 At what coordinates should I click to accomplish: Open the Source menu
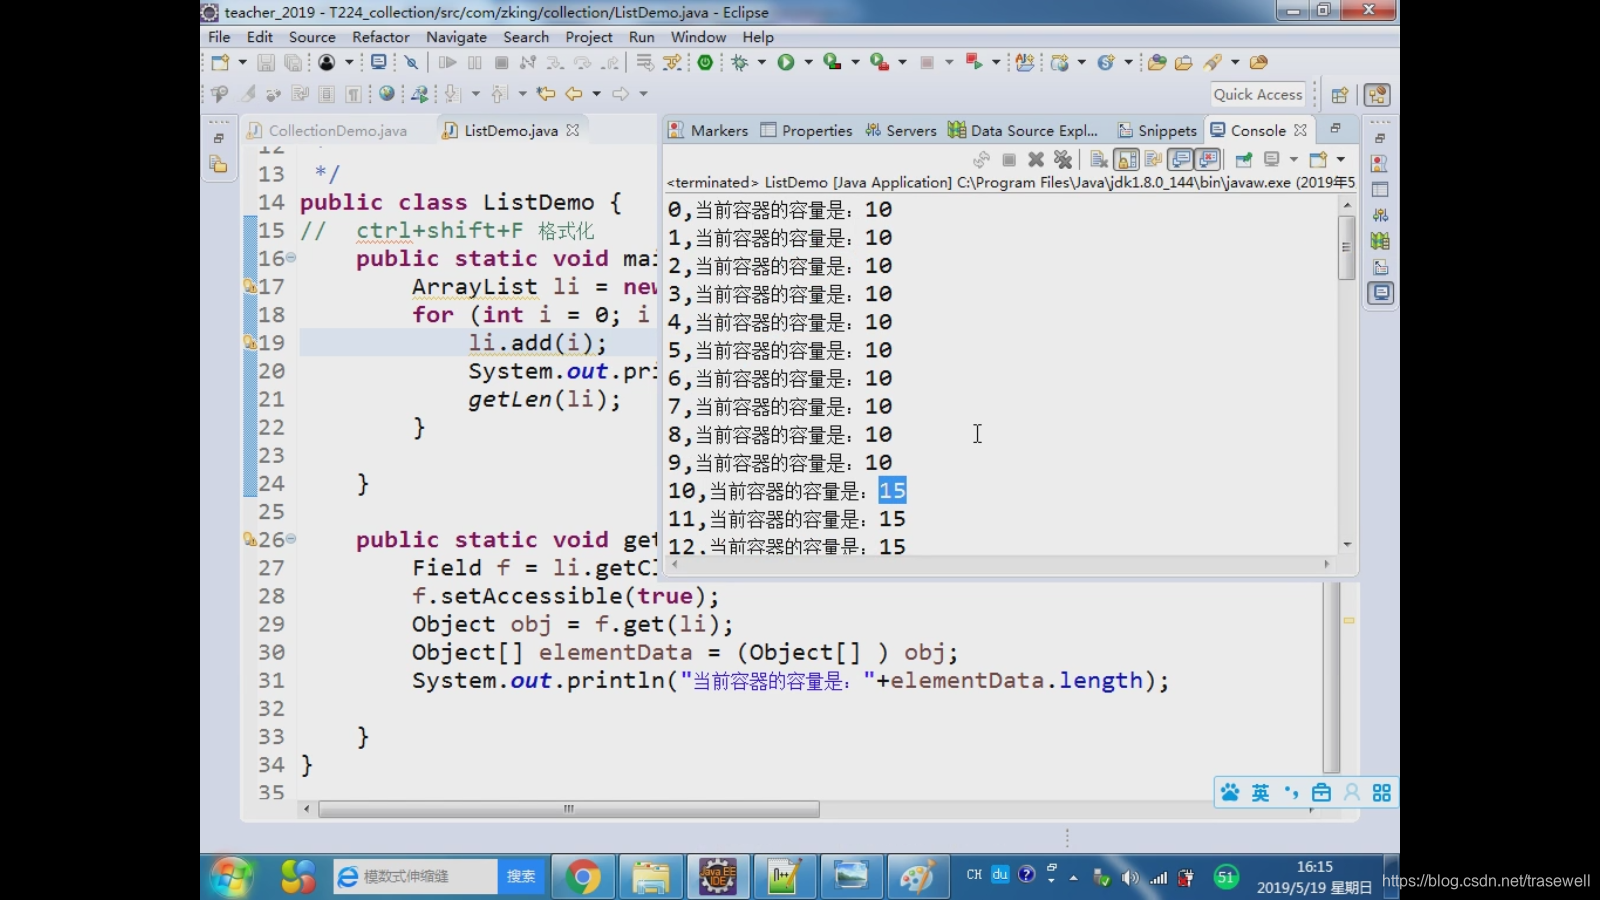coord(312,37)
